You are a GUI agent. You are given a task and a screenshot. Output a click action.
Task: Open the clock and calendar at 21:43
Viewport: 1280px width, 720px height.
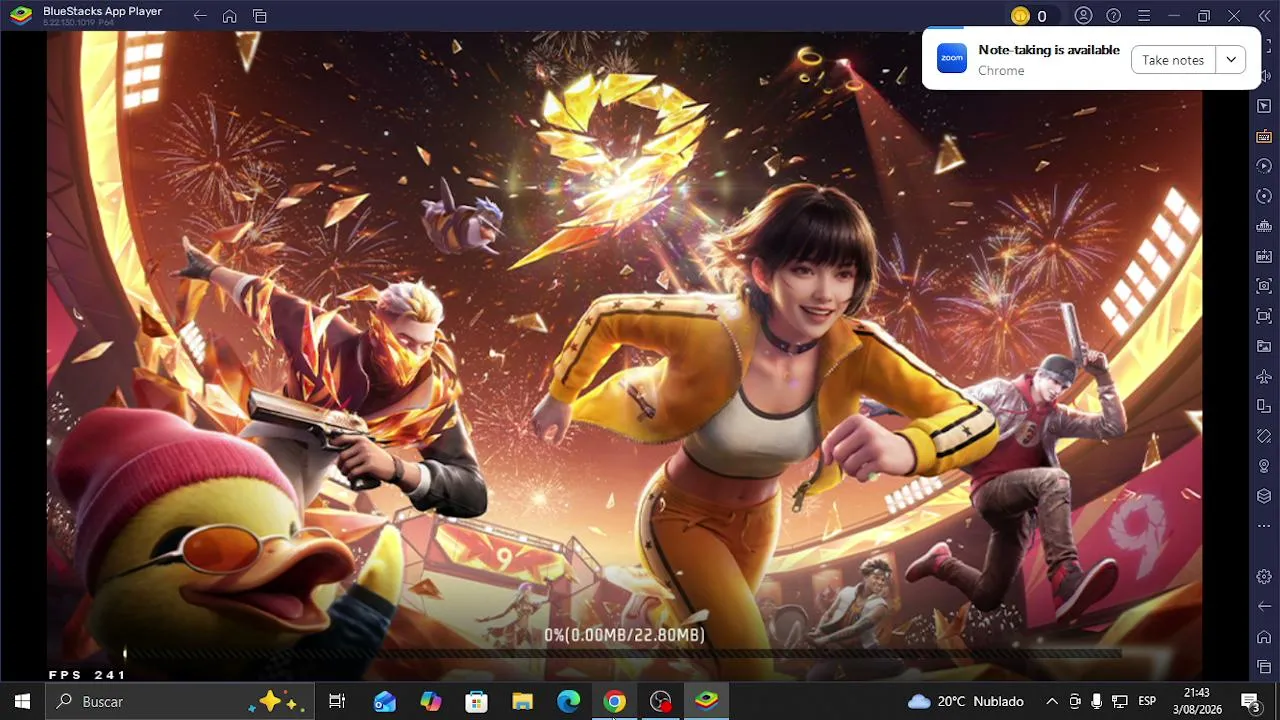click(1196, 702)
